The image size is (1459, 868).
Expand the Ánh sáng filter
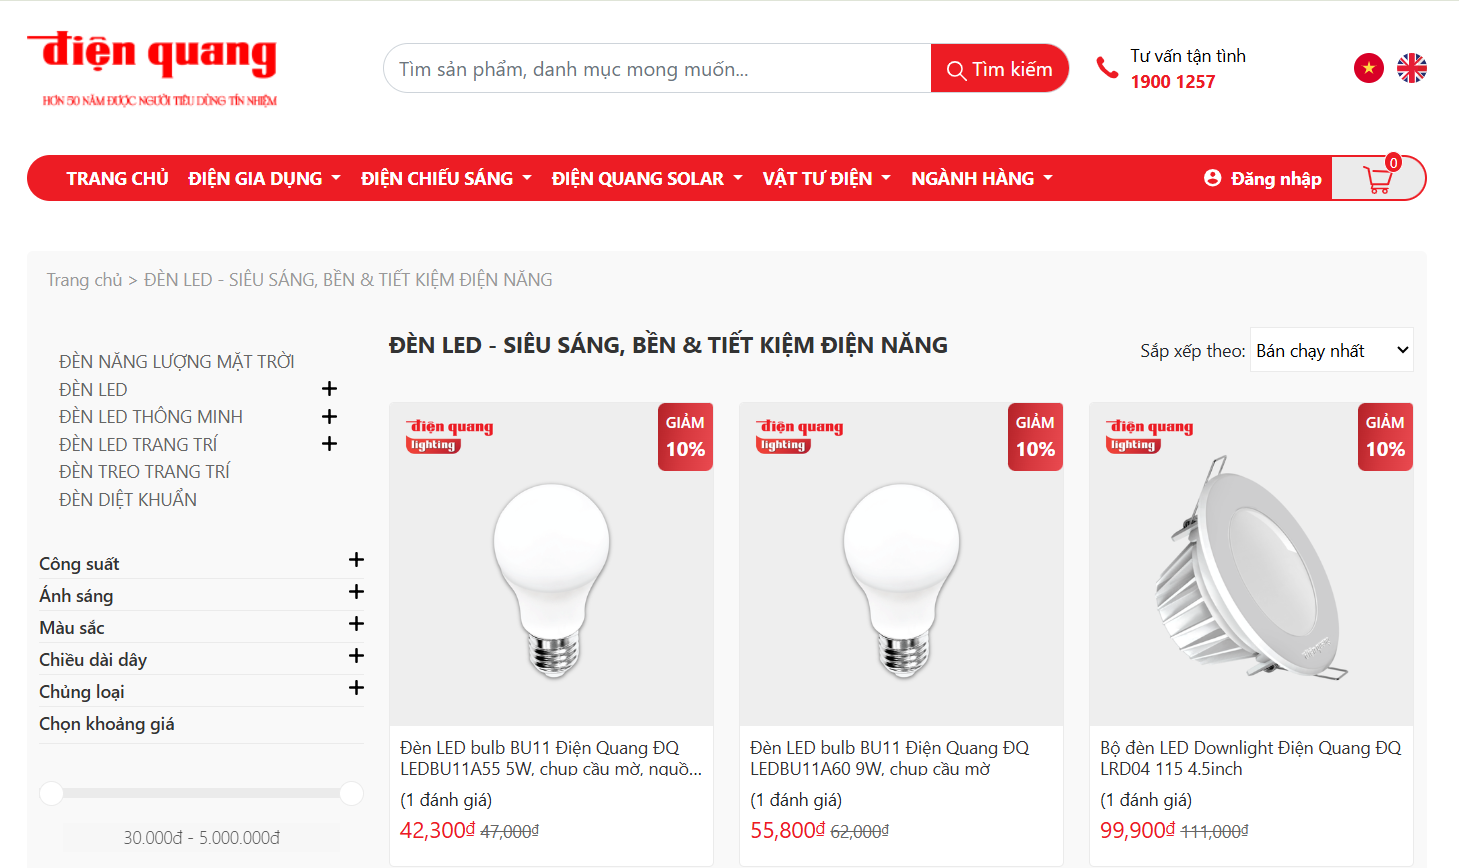(356, 592)
